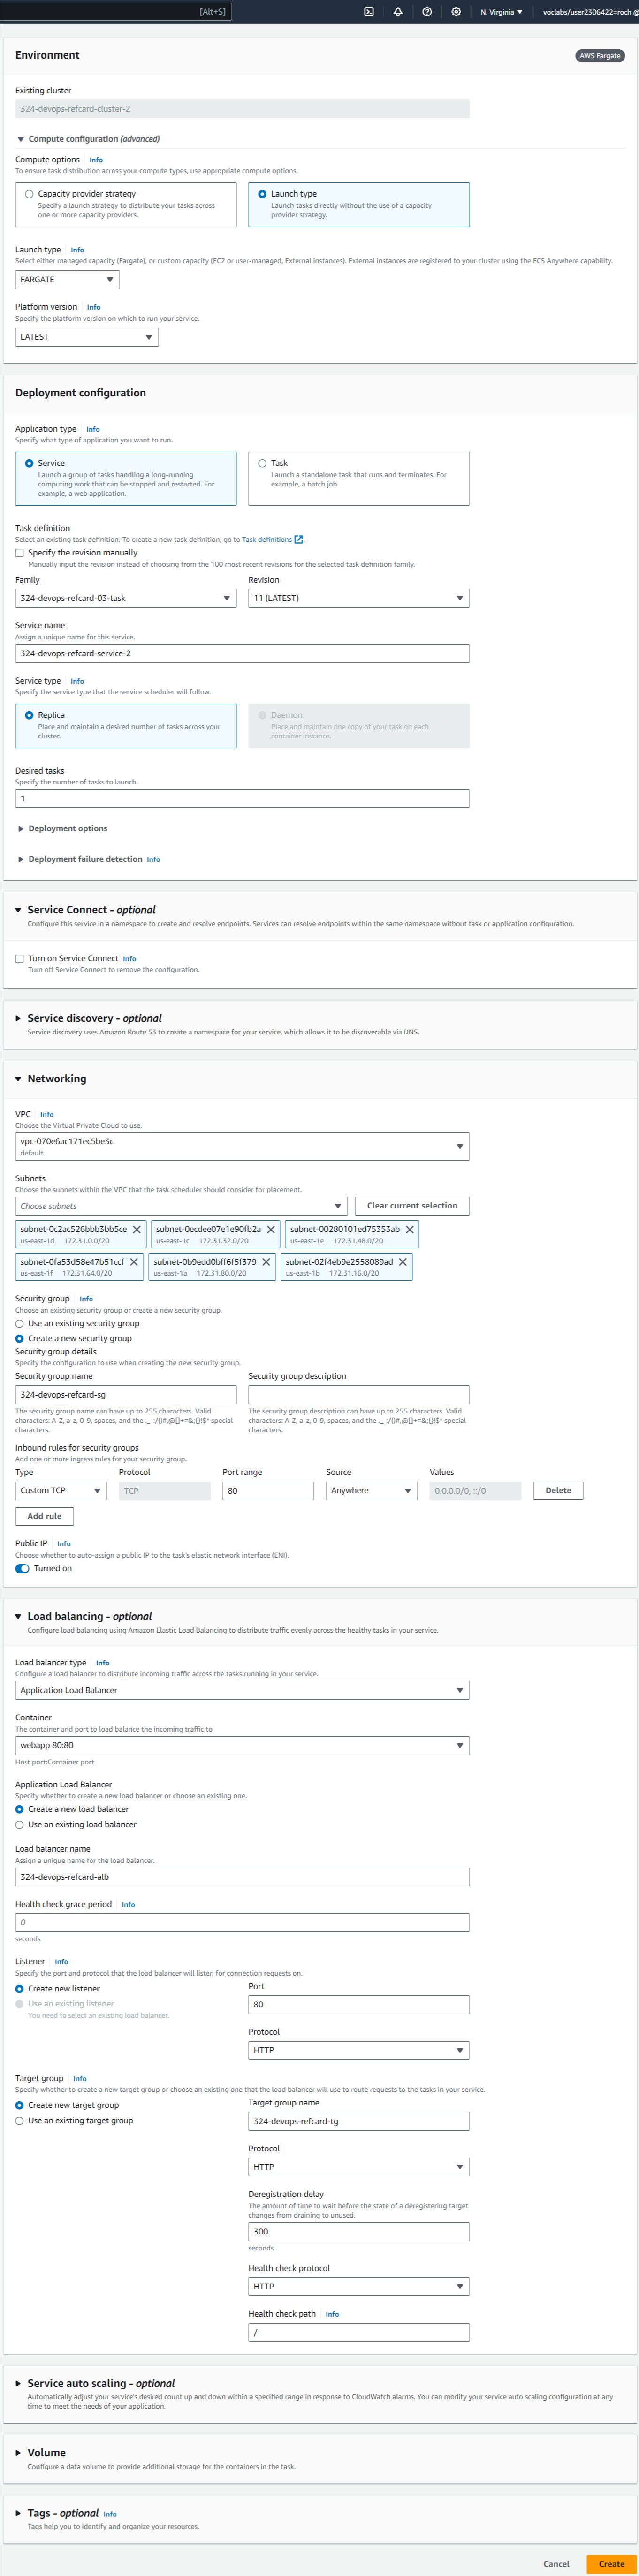The height and width of the screenshot is (2576, 639).
Task: Open the N. Virginia region menu
Action: (501, 12)
